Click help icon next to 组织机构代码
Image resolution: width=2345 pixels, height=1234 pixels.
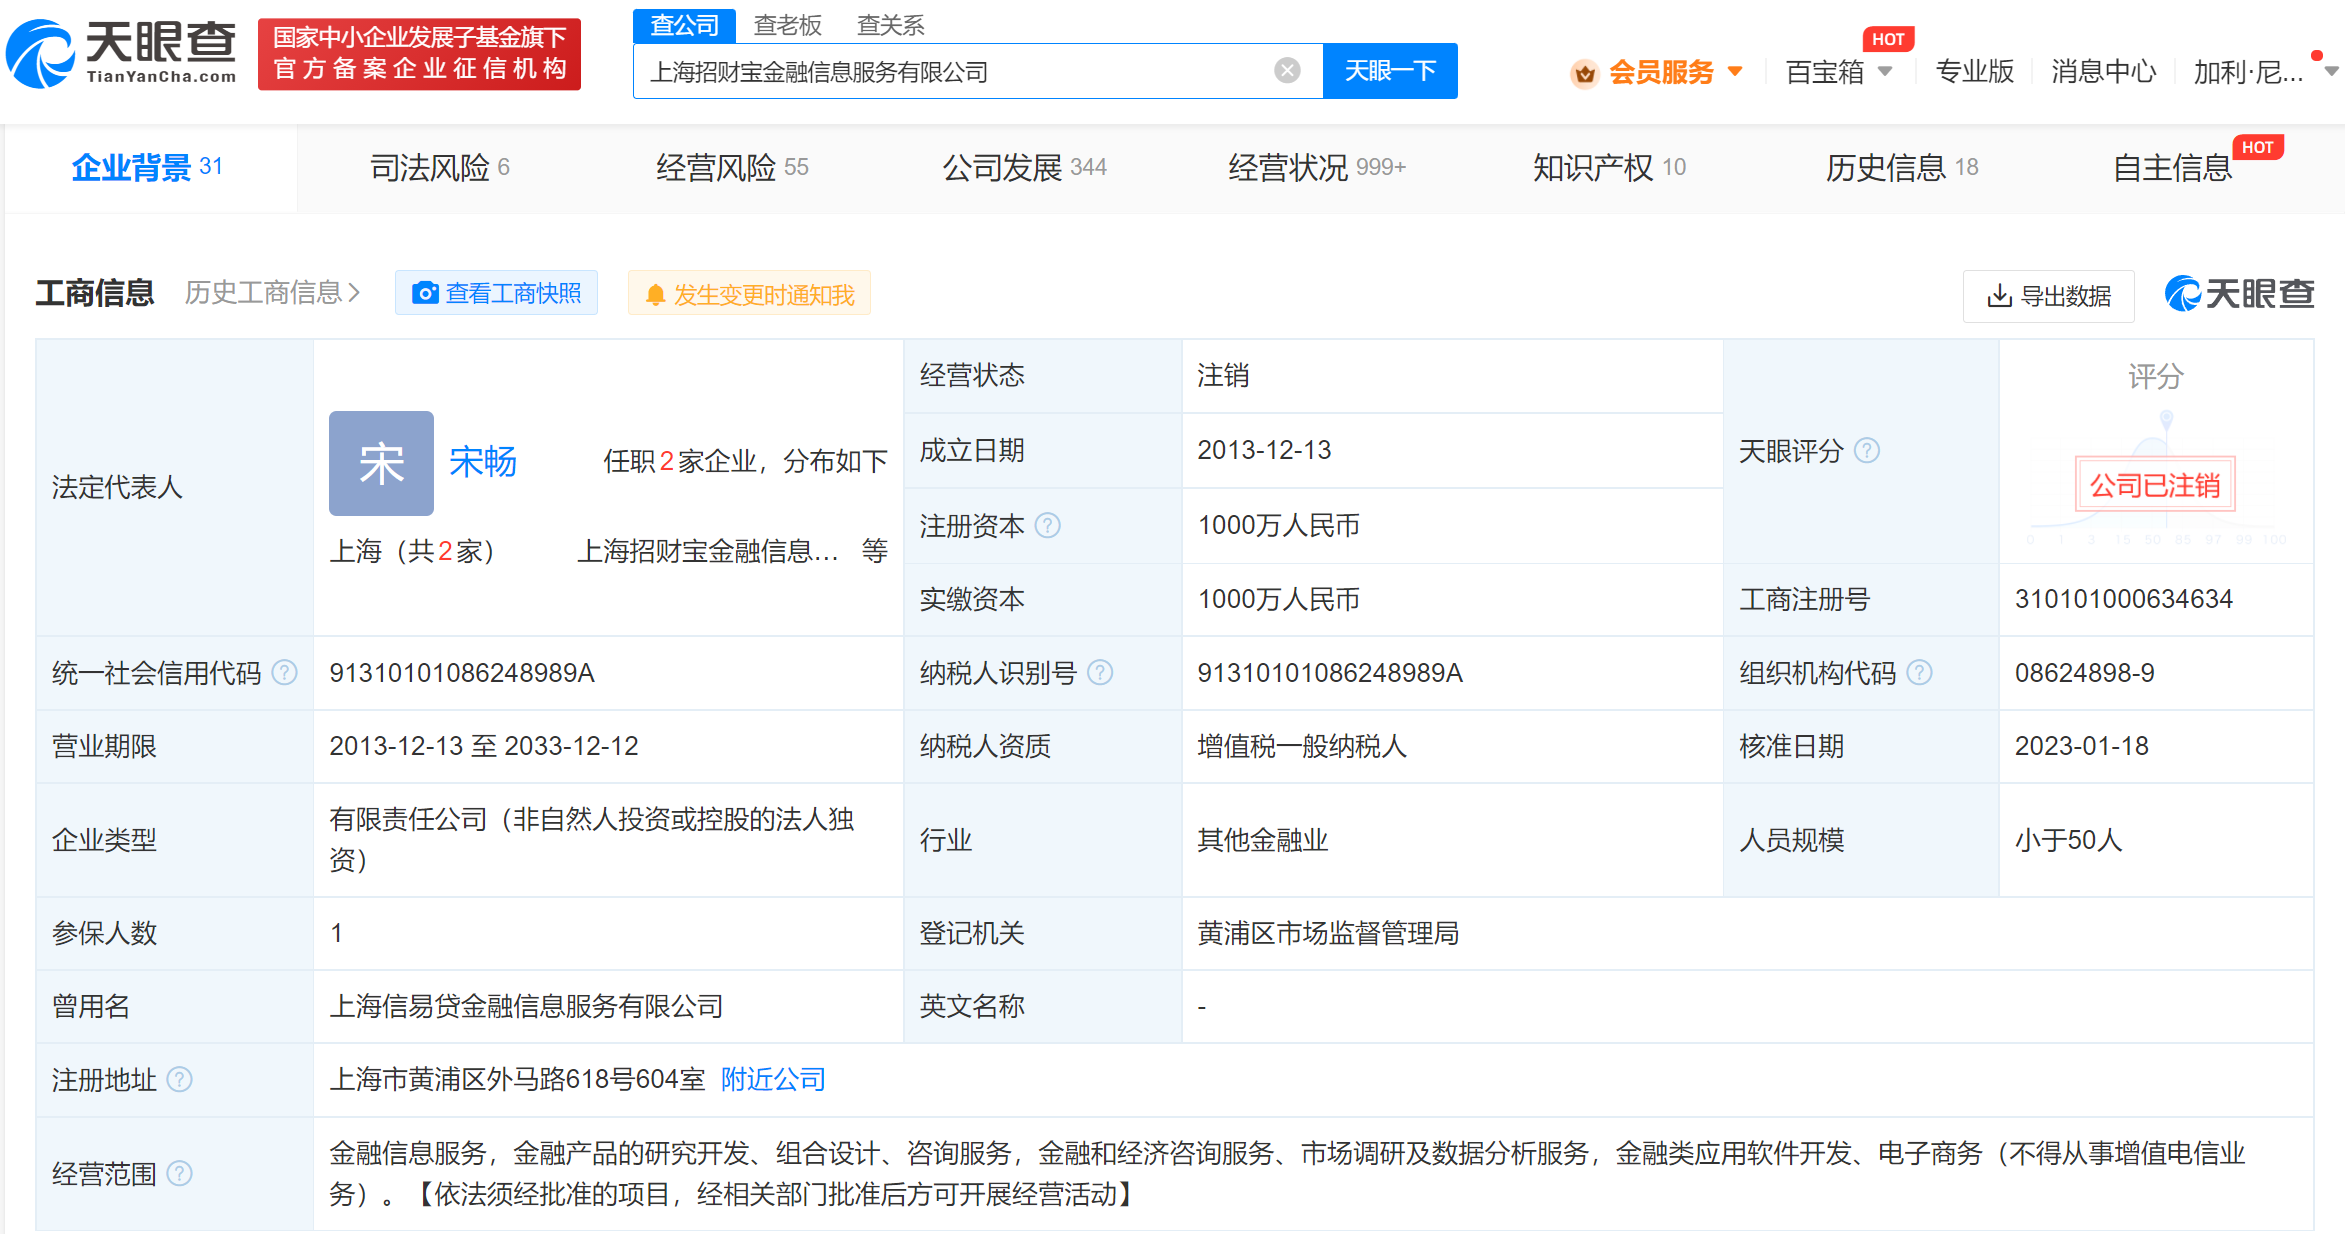[x=1919, y=673]
